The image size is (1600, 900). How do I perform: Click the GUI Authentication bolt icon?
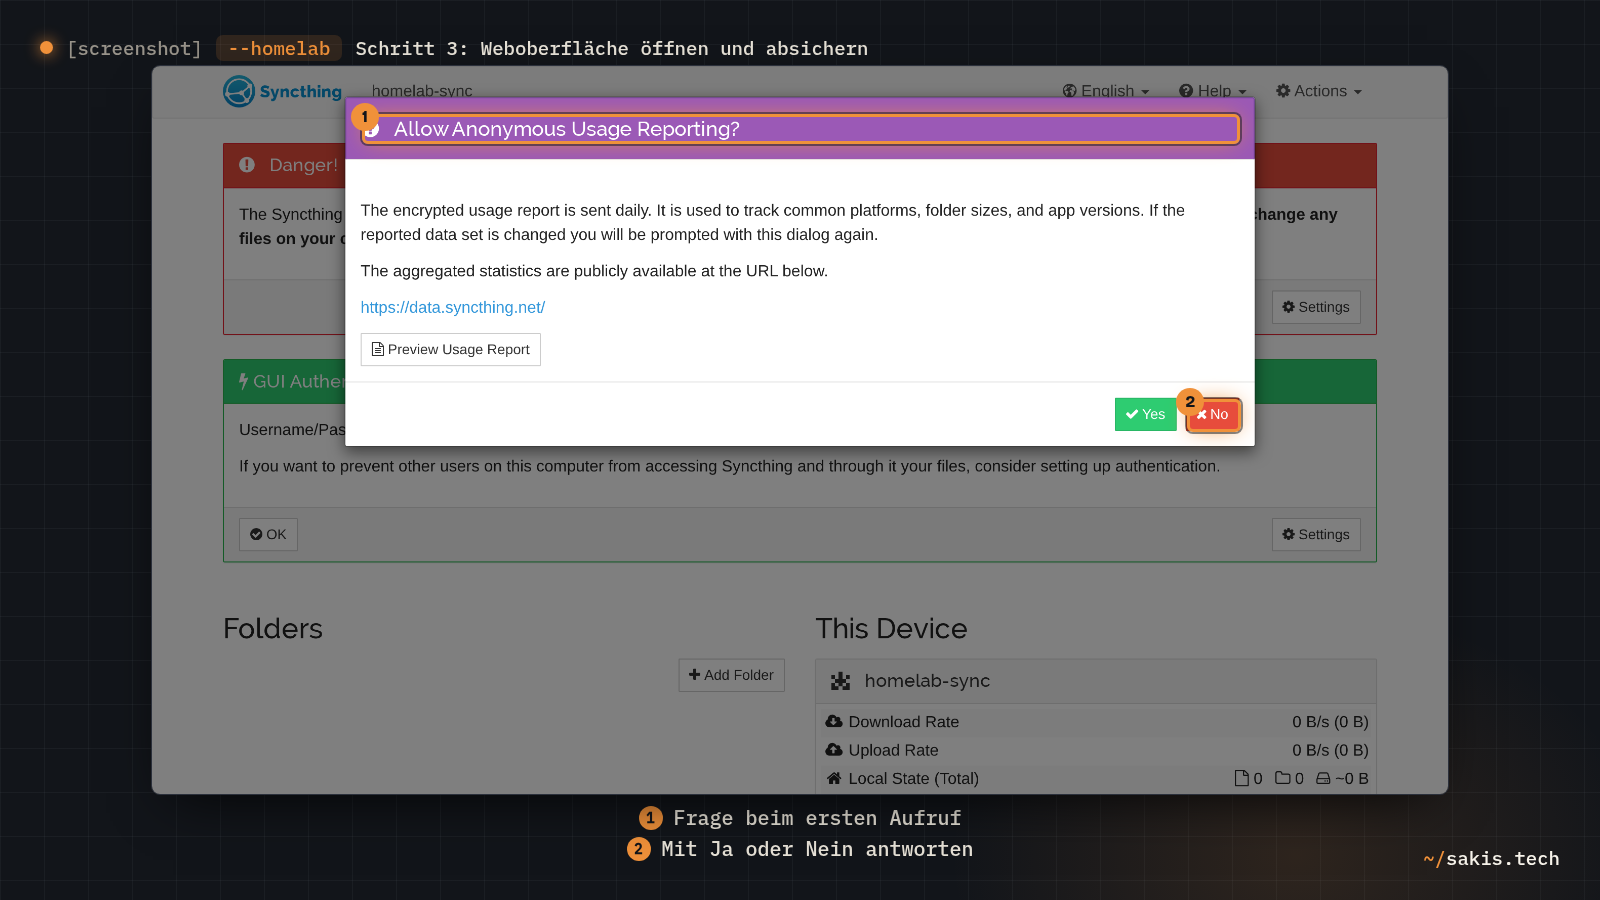(x=243, y=381)
